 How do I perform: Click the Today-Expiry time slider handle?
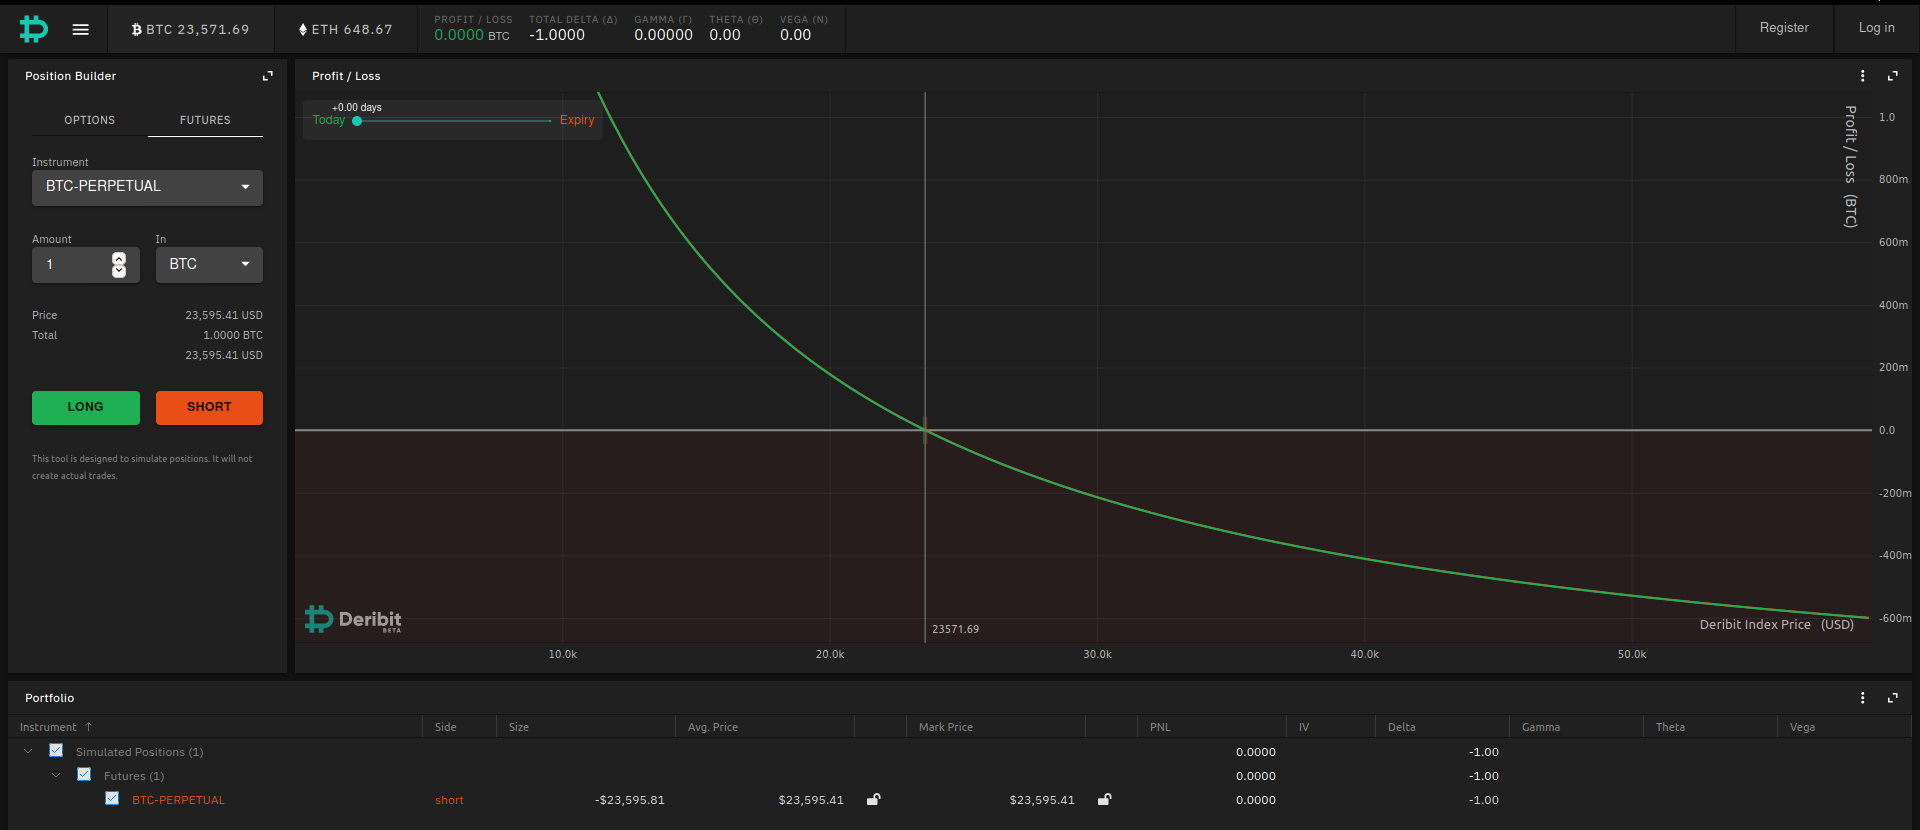[357, 121]
